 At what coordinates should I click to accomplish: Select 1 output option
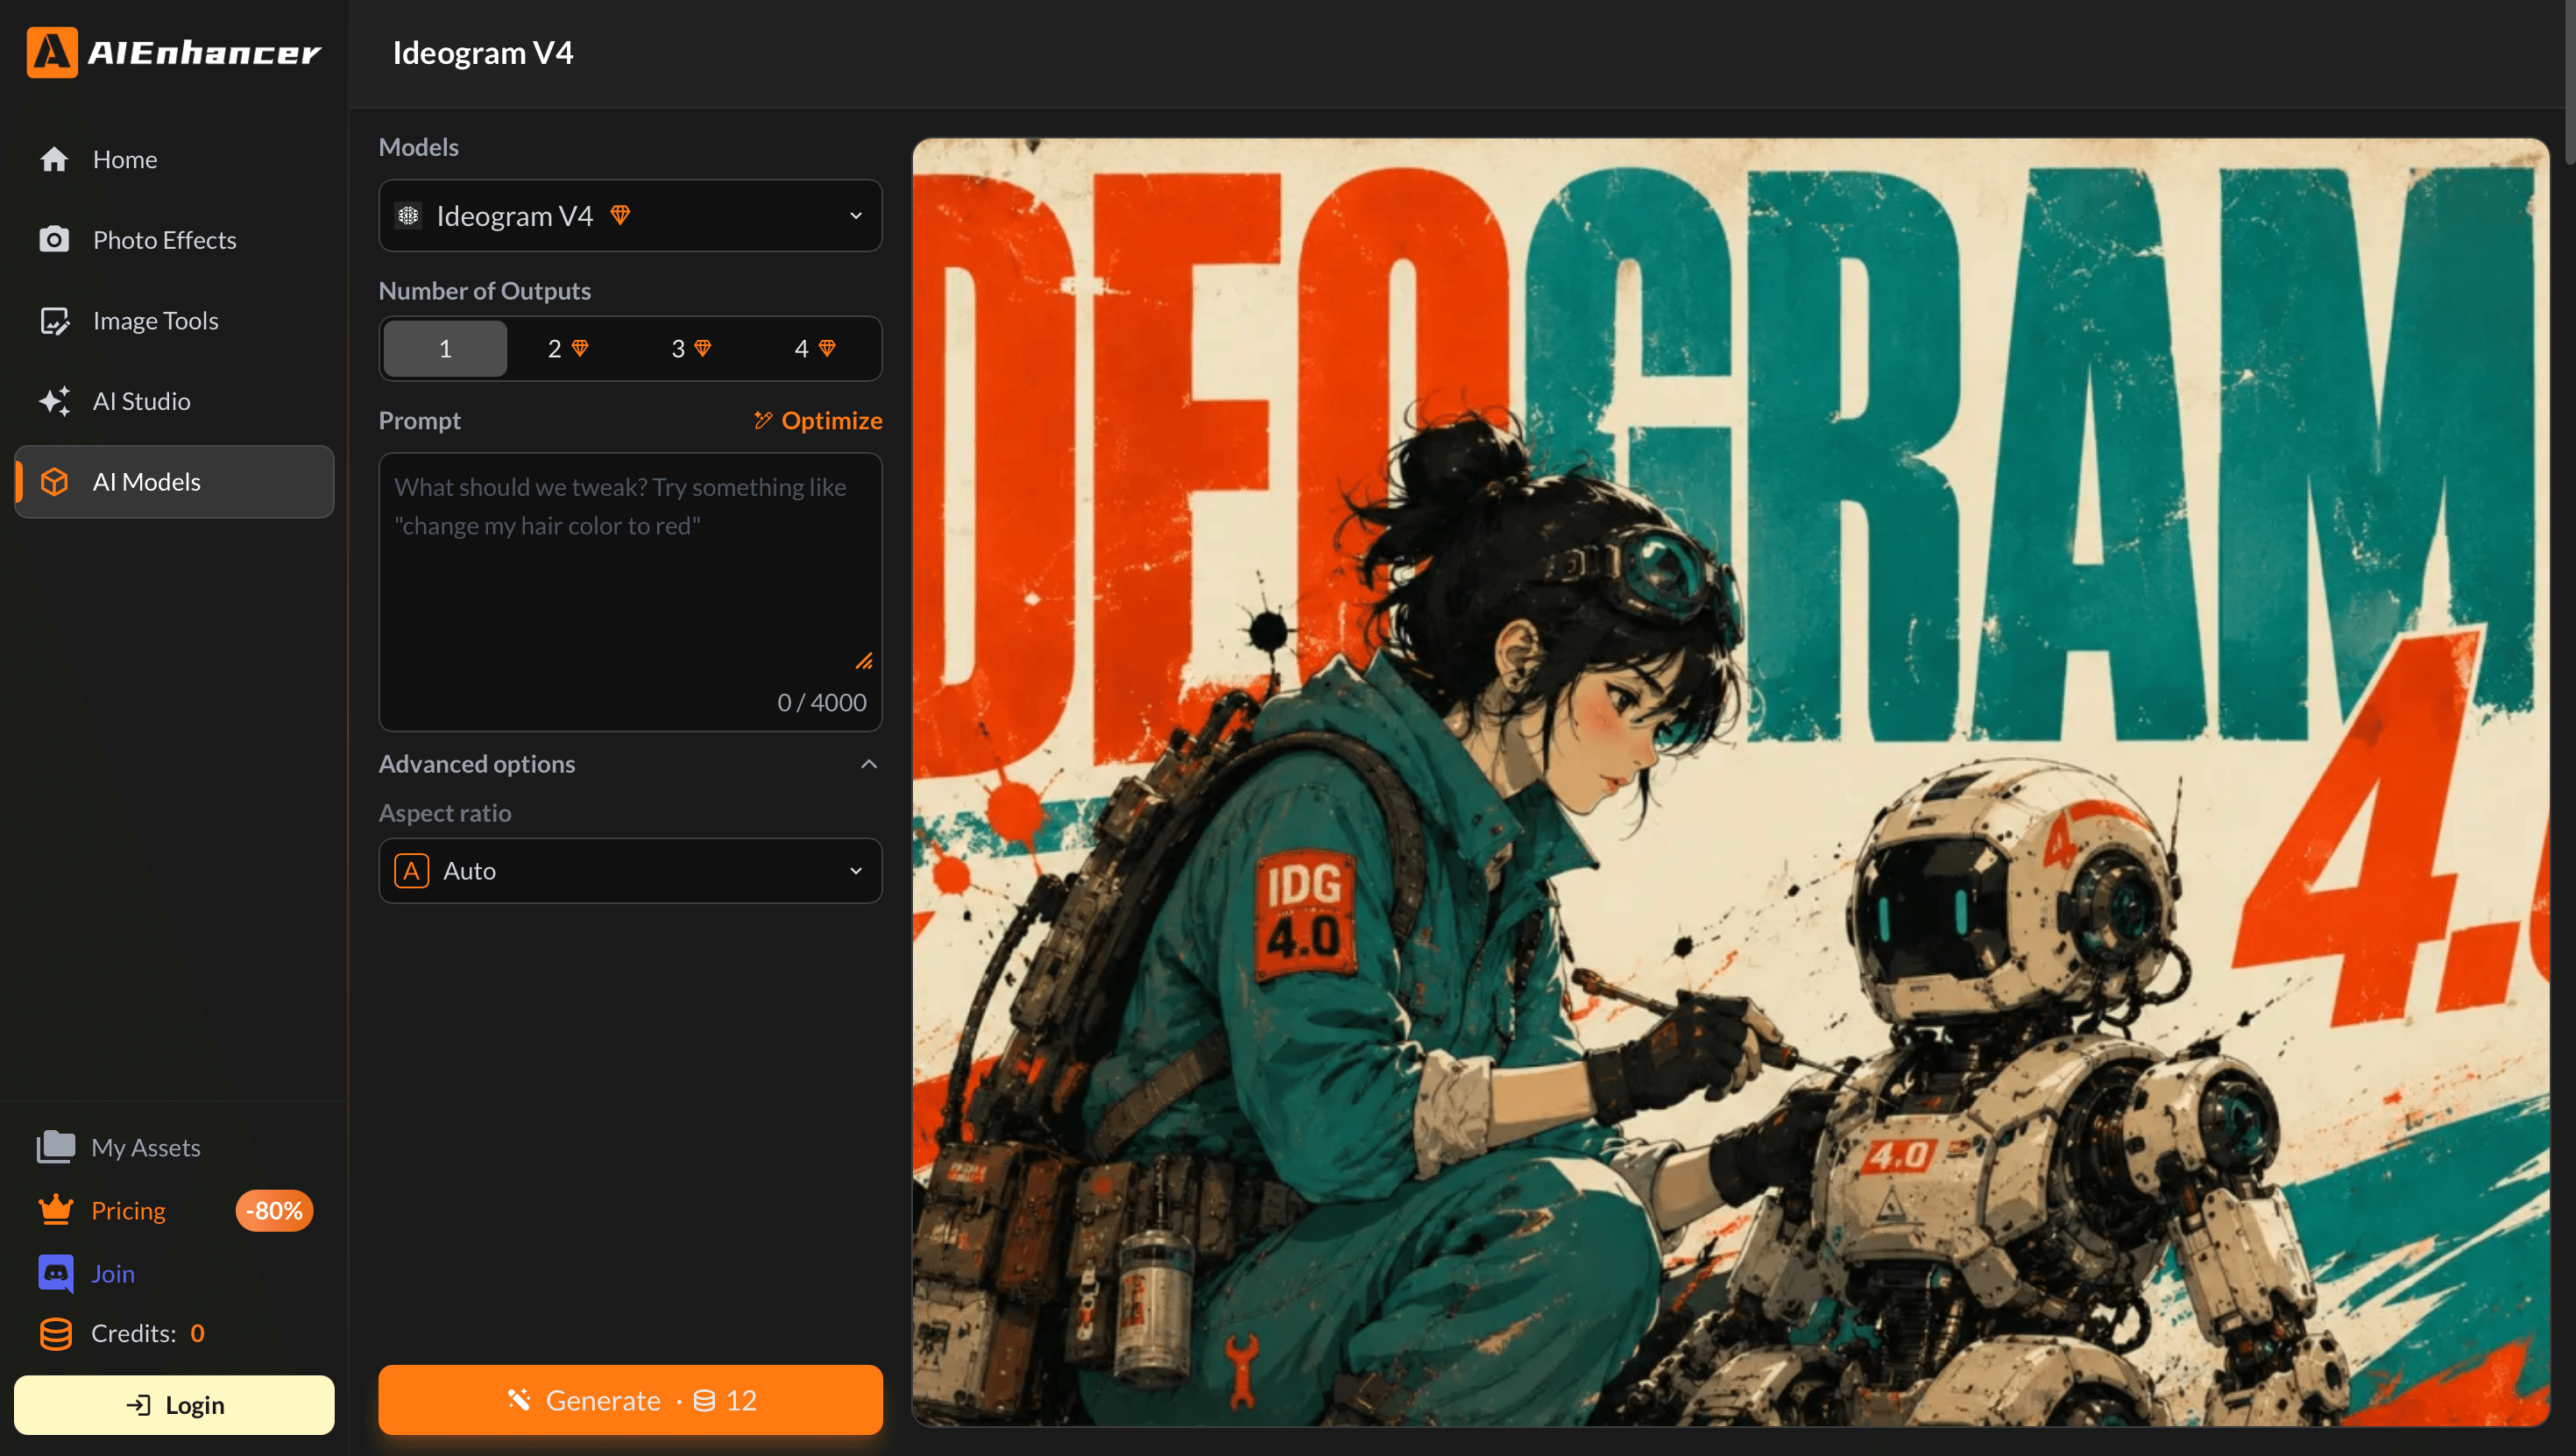445,348
